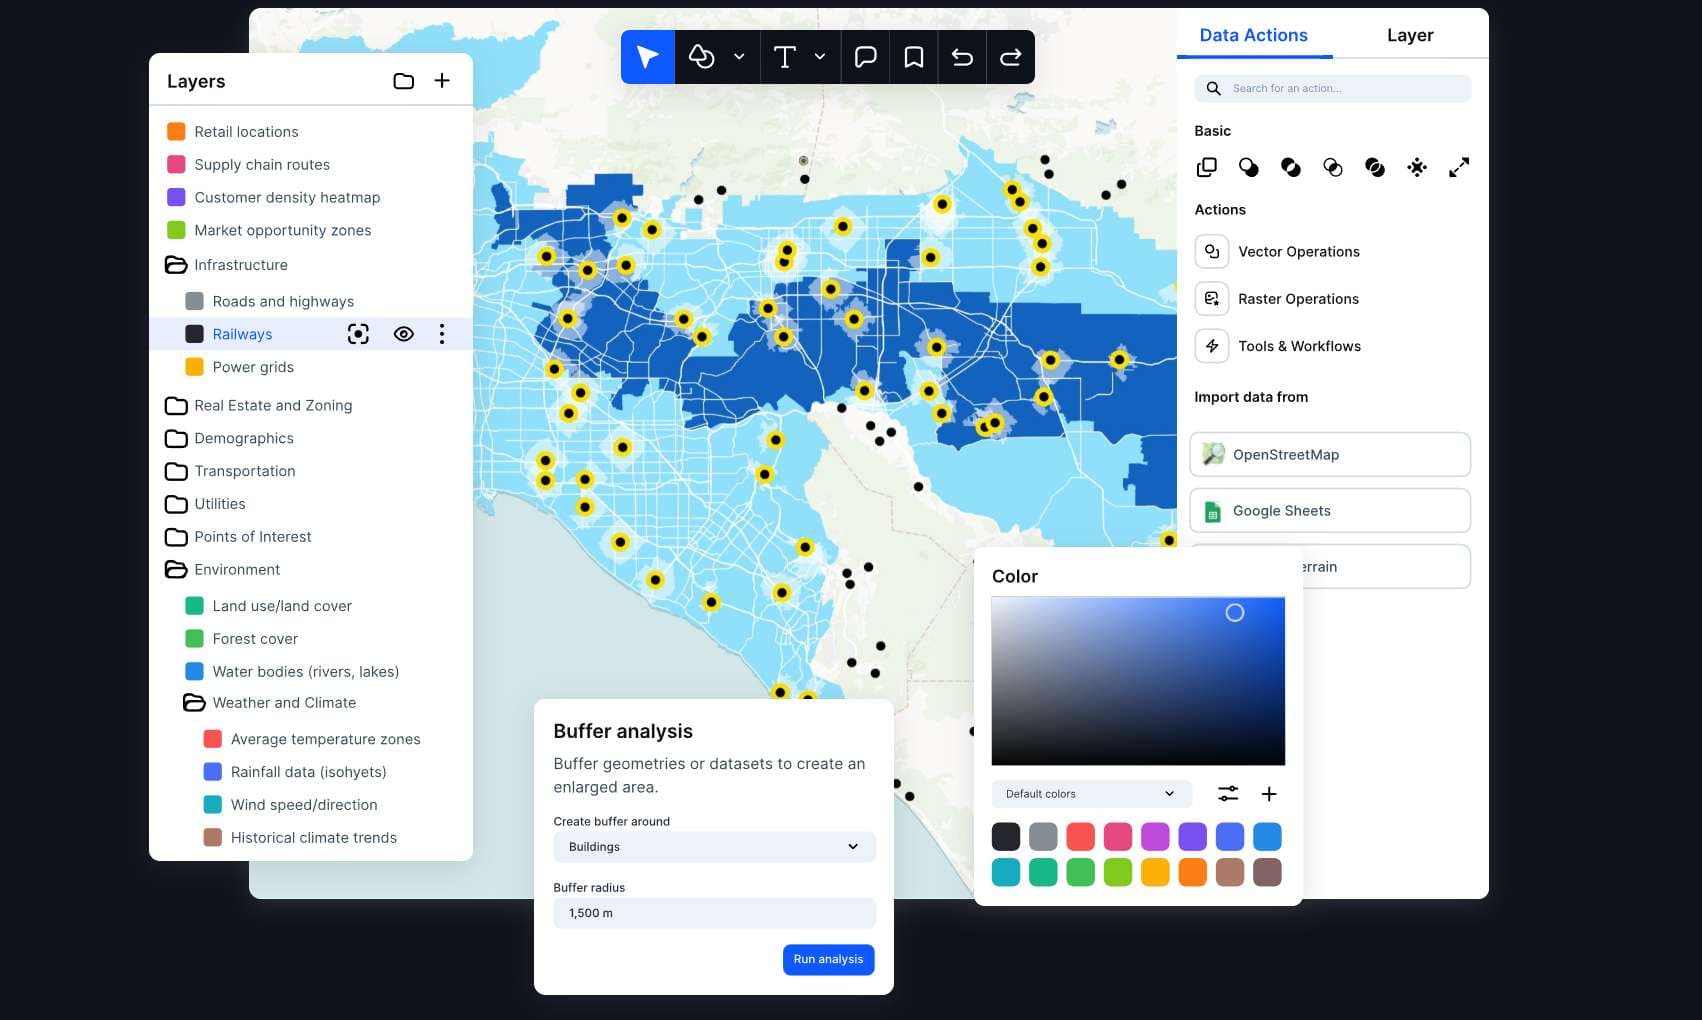Switch to the Layer tab
Screen dimensions: 1702x1020
click(x=1409, y=35)
